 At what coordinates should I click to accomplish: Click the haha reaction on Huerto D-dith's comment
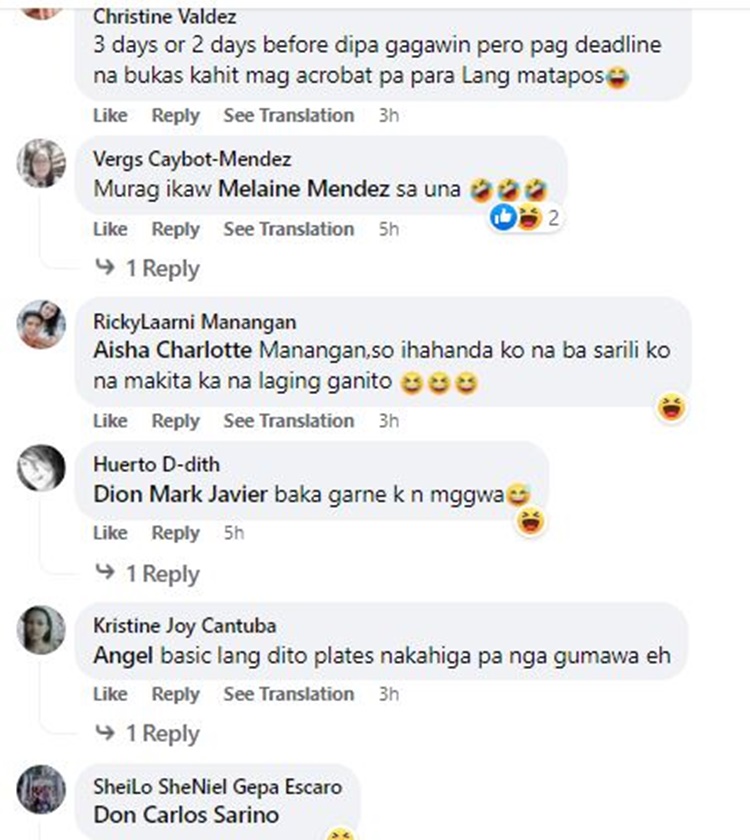tap(530, 521)
